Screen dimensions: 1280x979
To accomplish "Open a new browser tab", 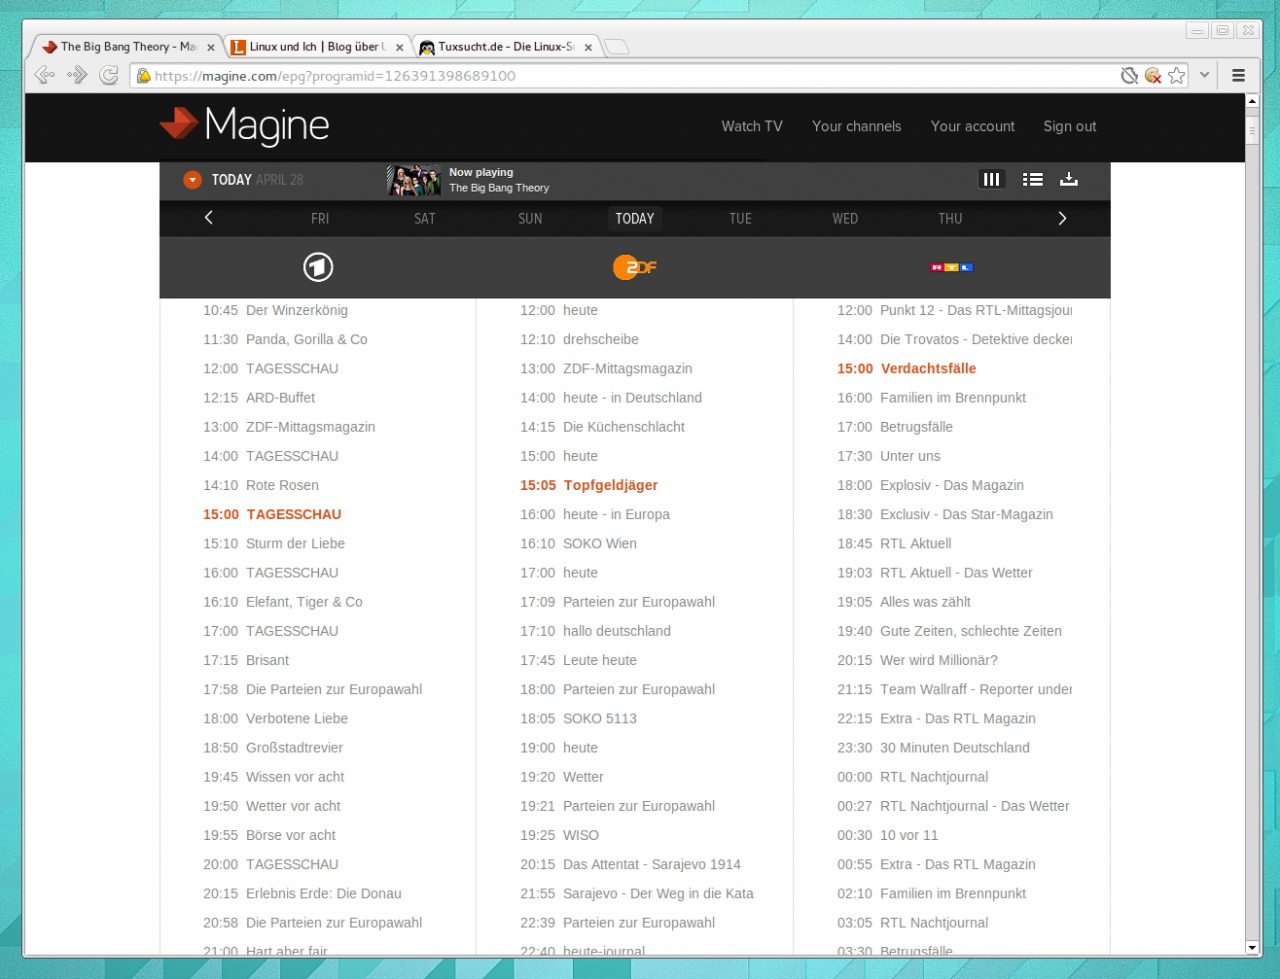I will [617, 46].
